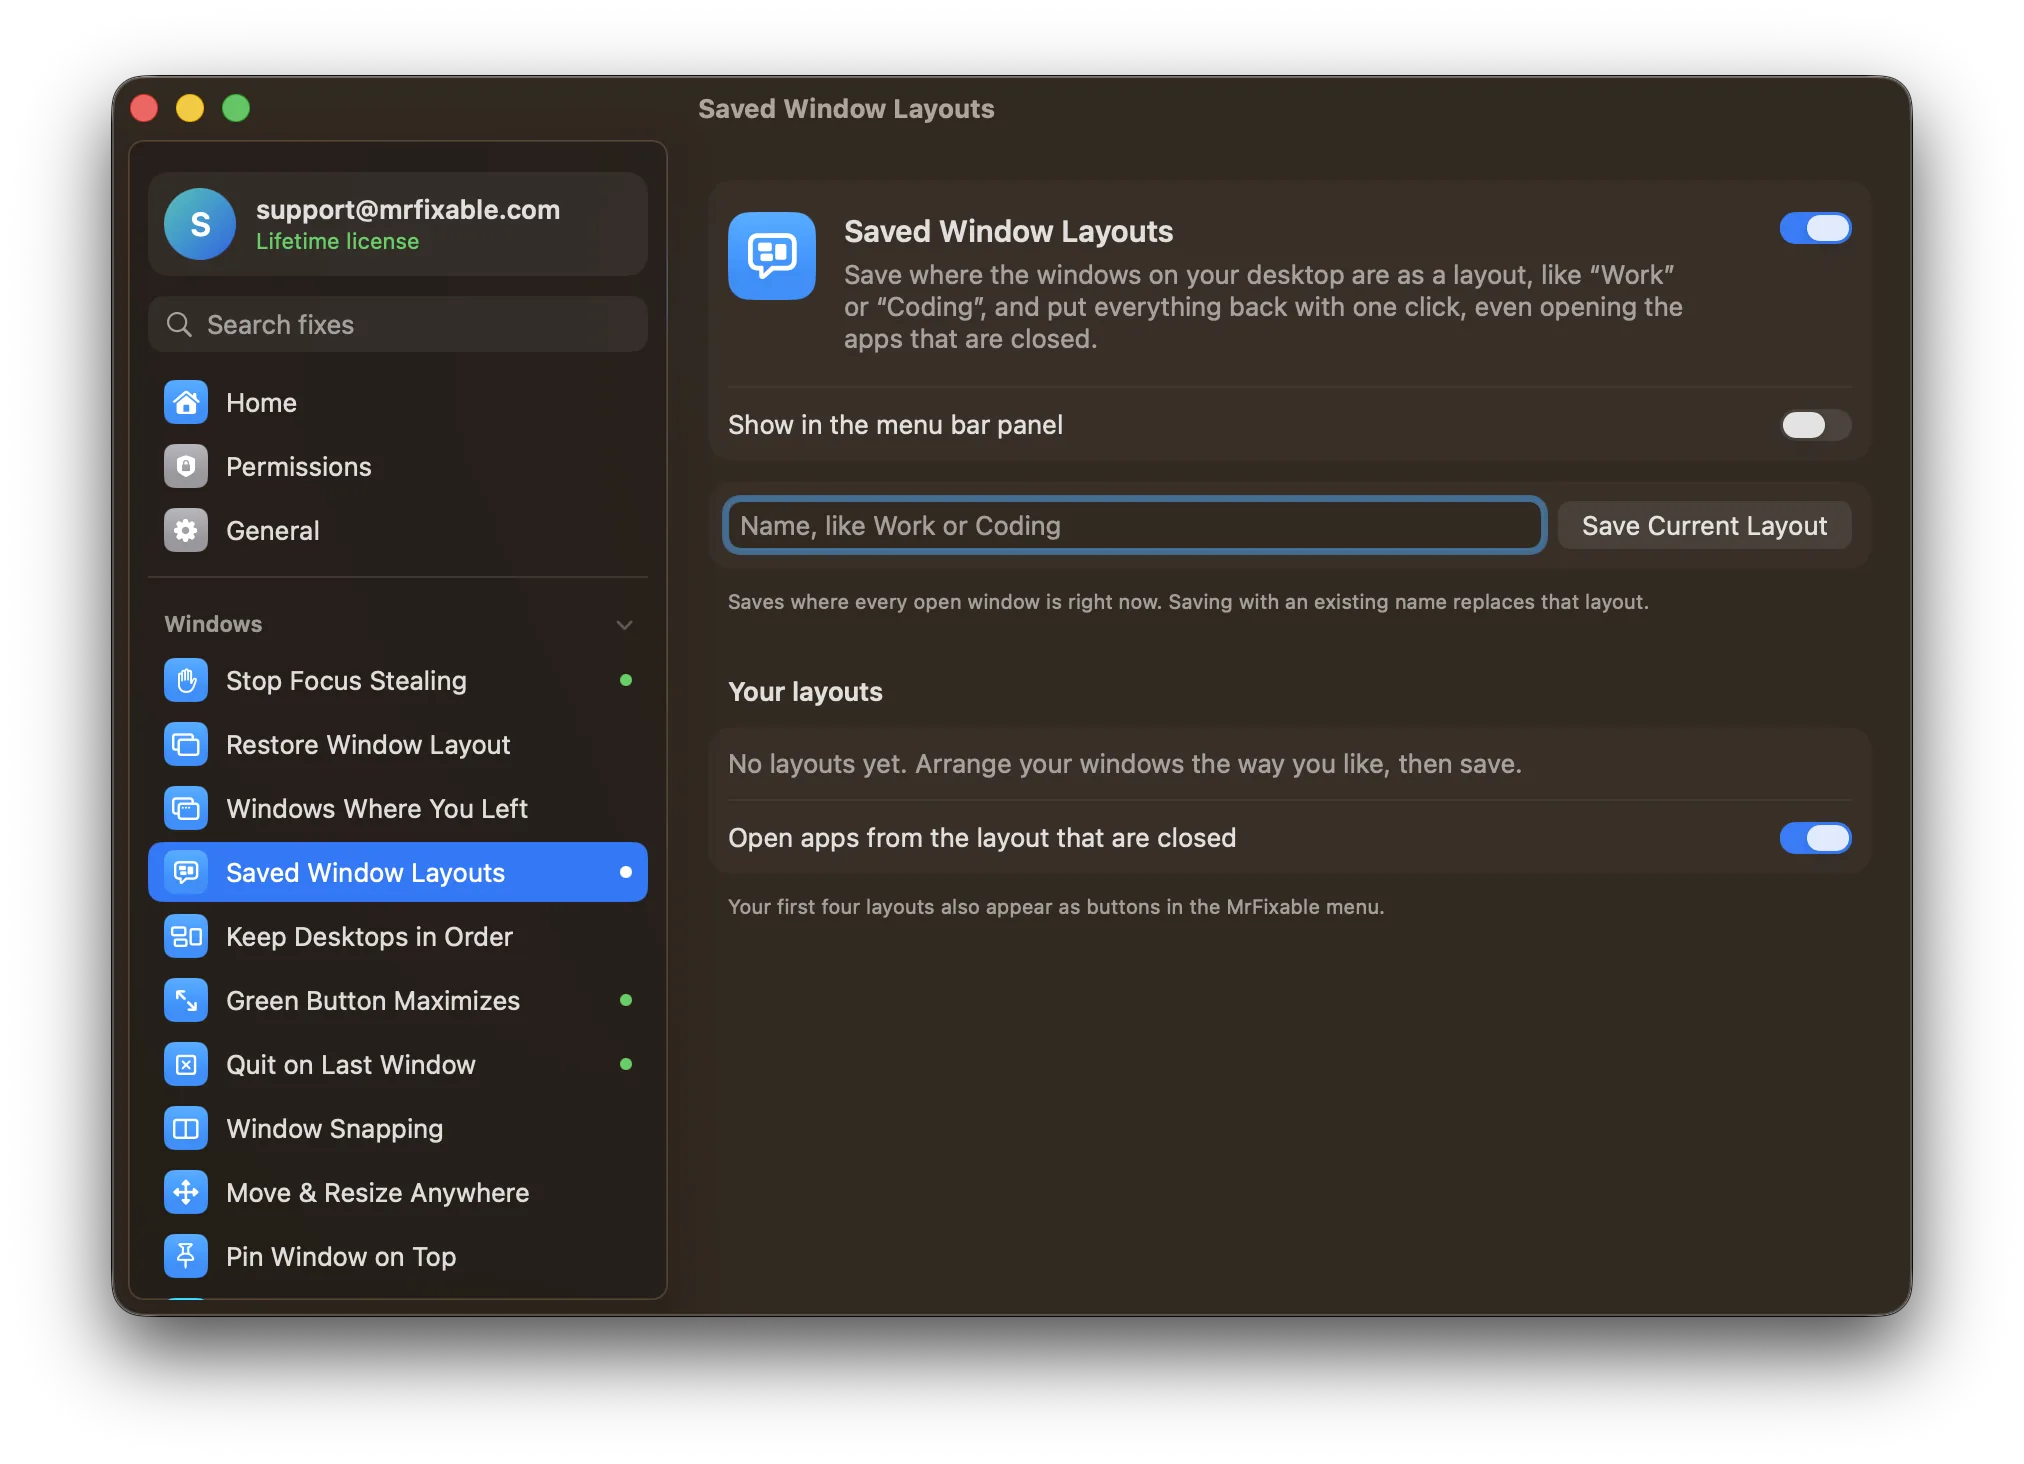The width and height of the screenshot is (2024, 1464).
Task: Click the Windows Where You Left icon
Action: coord(186,809)
